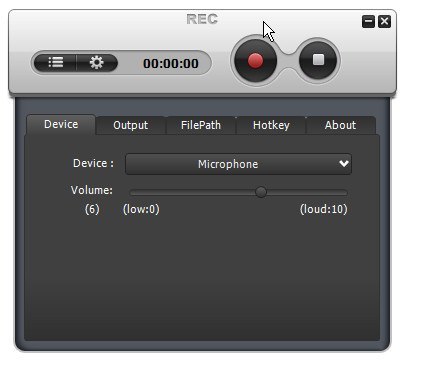Screen dimensions: 434x392
Task: Click the 00:00:00 timer display
Action: click(x=171, y=63)
